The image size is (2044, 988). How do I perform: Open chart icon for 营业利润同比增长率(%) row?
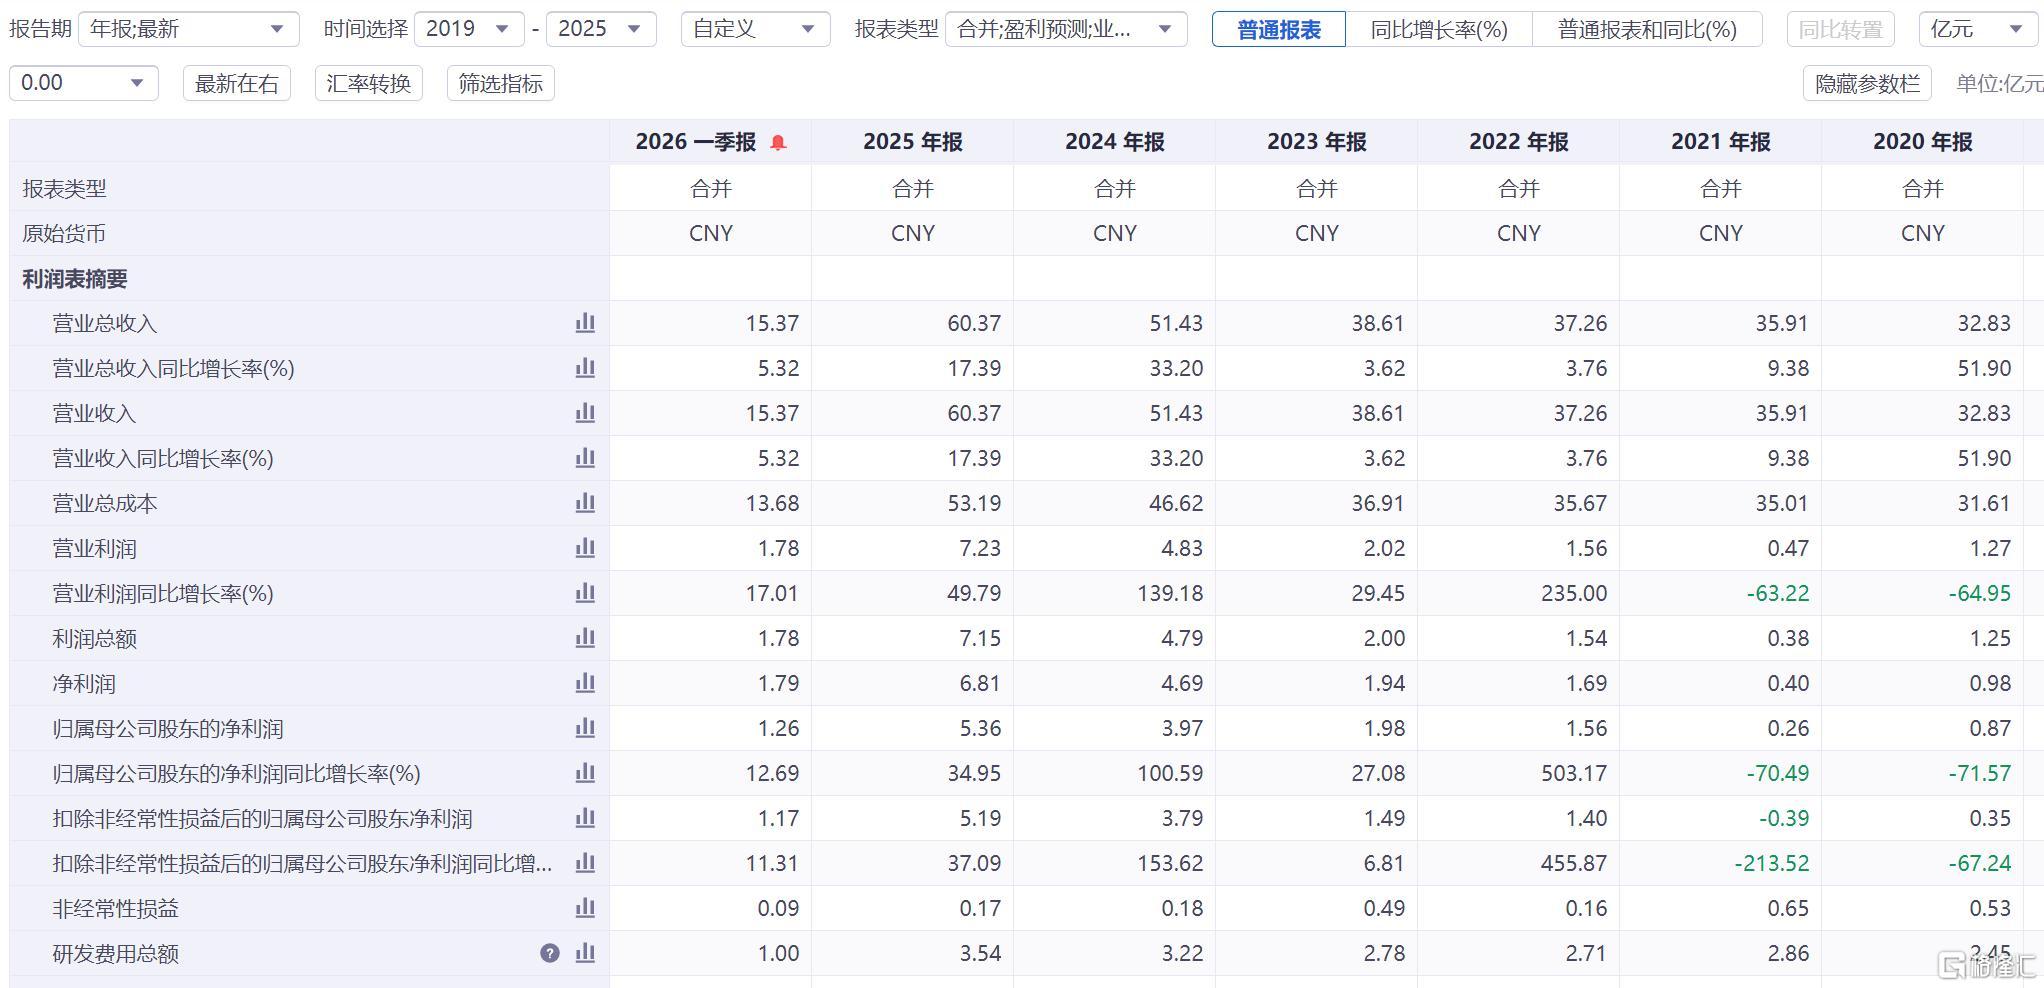click(585, 593)
